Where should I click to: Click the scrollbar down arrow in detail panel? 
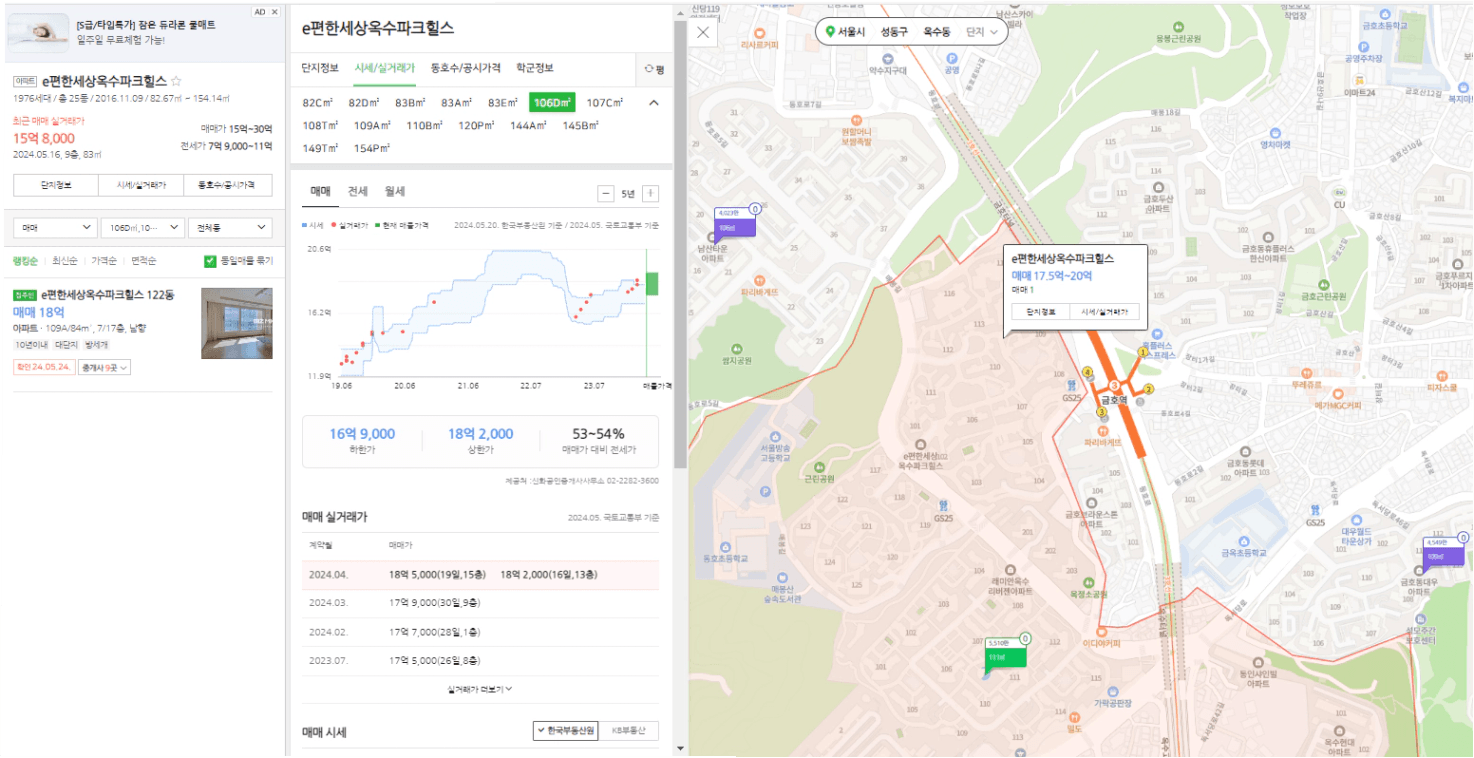tap(680, 749)
